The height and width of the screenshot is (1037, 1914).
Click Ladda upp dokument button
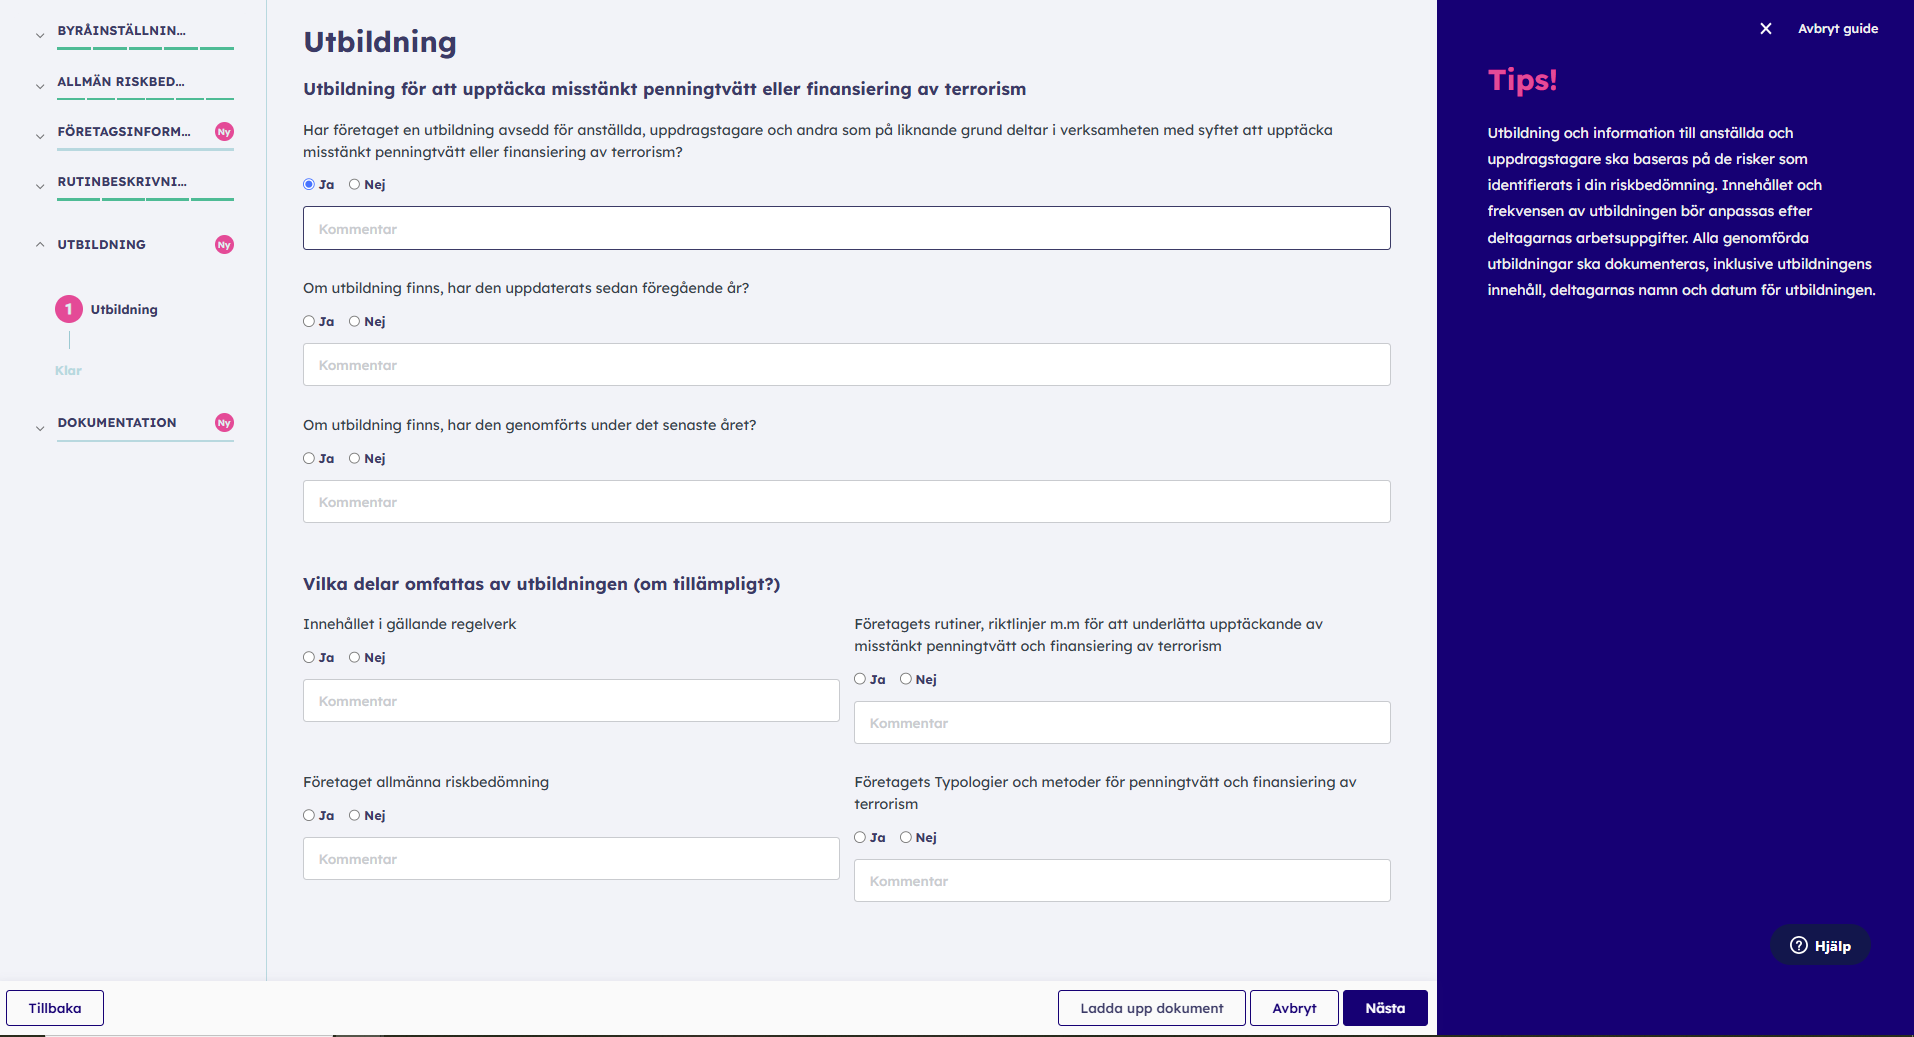click(x=1152, y=1008)
